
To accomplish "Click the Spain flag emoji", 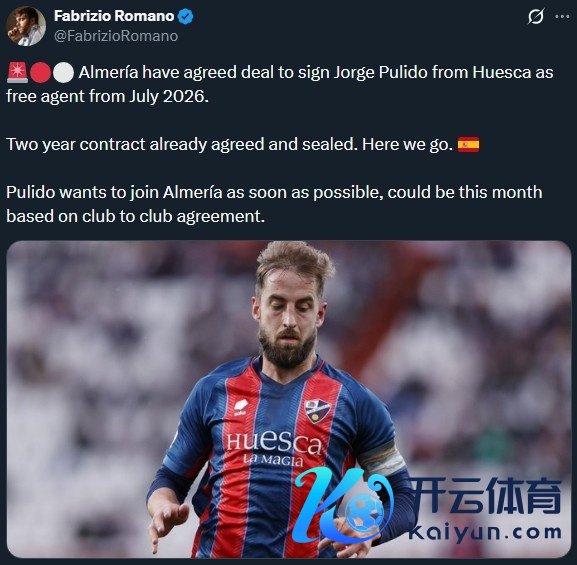I will point(468,144).
